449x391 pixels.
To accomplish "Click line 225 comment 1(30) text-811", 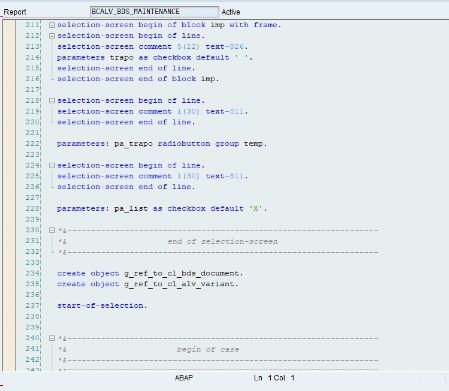I will tap(152, 176).
